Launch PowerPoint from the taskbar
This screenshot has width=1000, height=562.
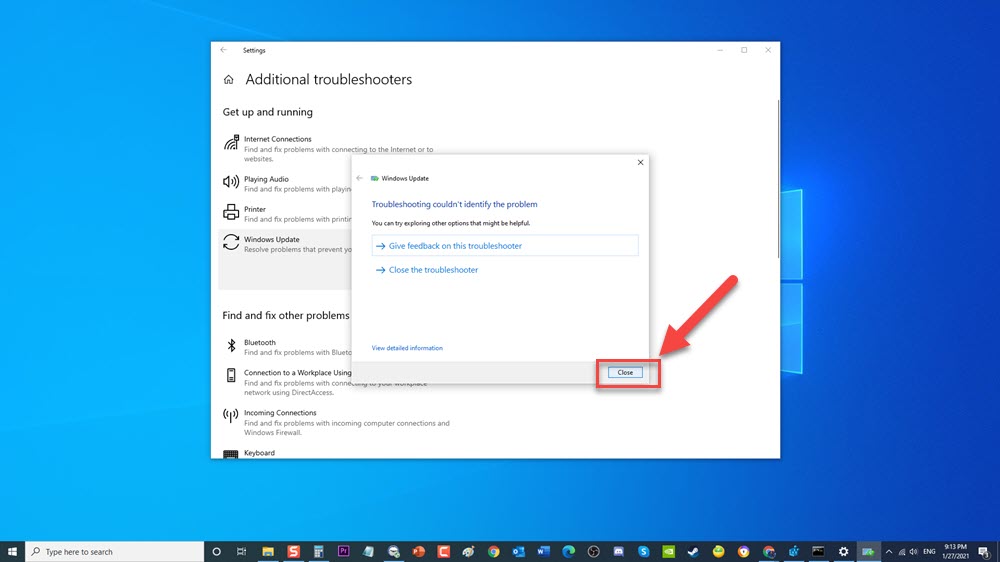(x=418, y=552)
